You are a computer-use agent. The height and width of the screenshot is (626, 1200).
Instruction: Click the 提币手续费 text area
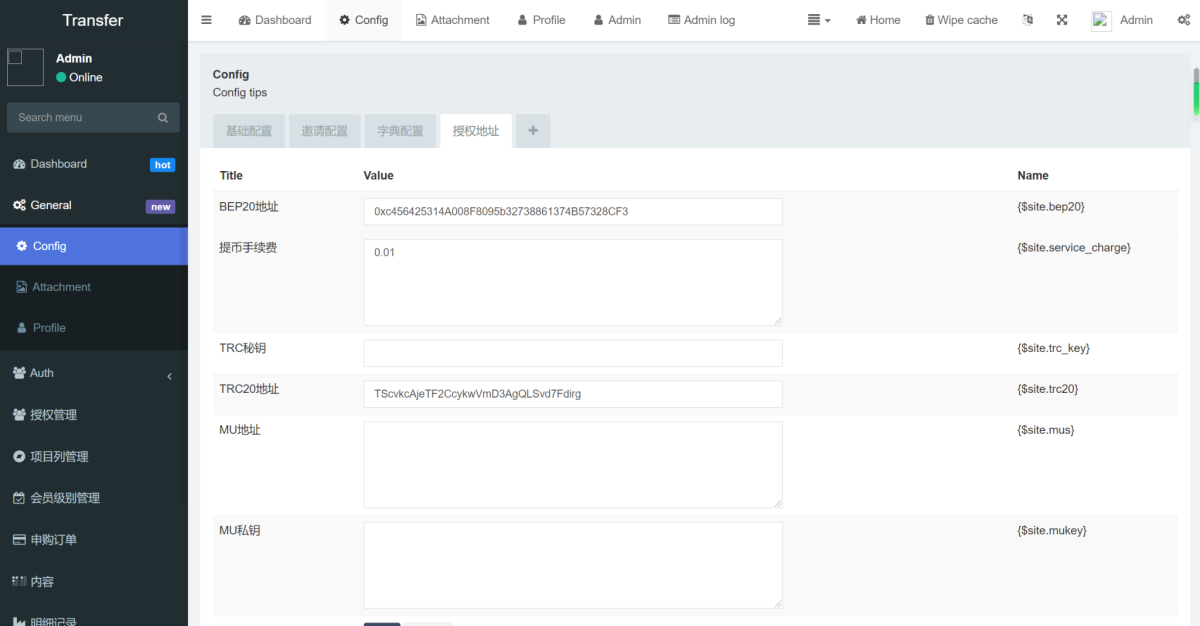(573, 282)
